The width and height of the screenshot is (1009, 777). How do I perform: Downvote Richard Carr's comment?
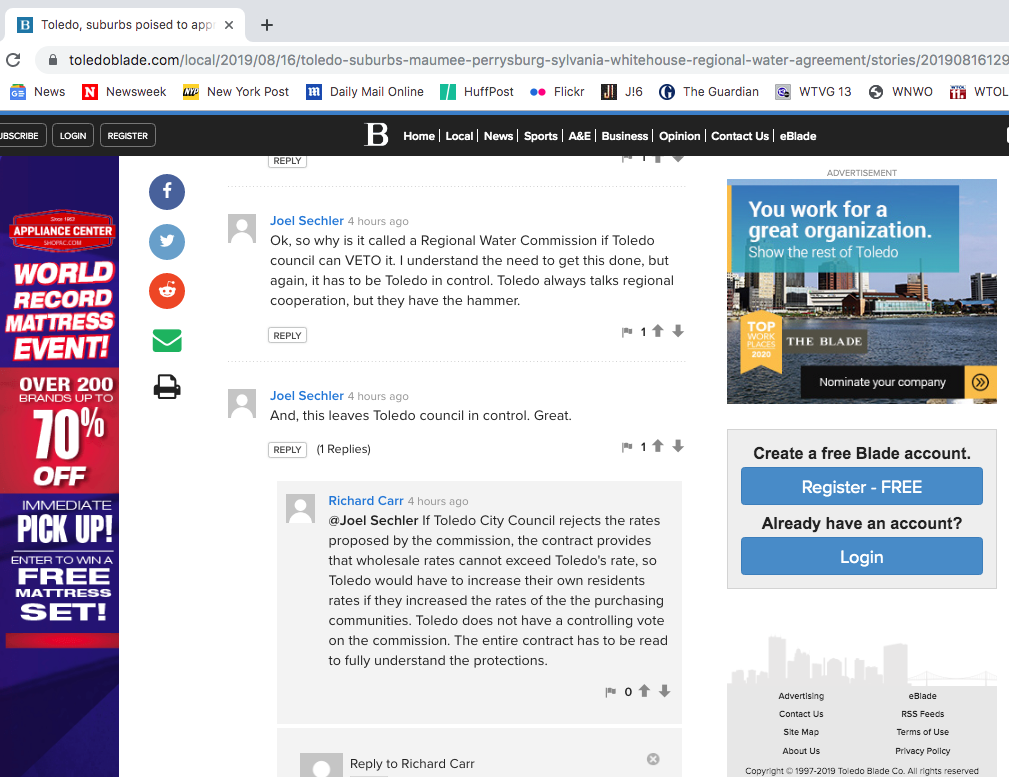[x=664, y=691]
